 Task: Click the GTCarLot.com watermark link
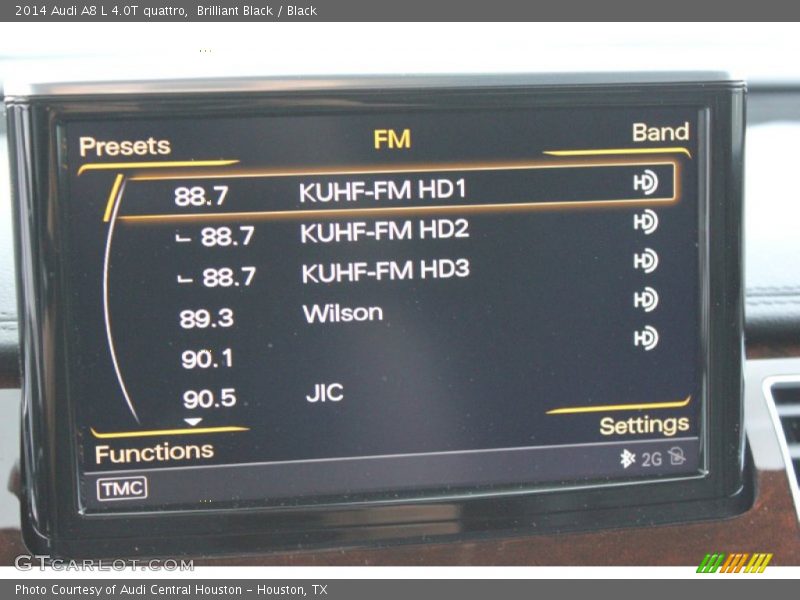104,564
